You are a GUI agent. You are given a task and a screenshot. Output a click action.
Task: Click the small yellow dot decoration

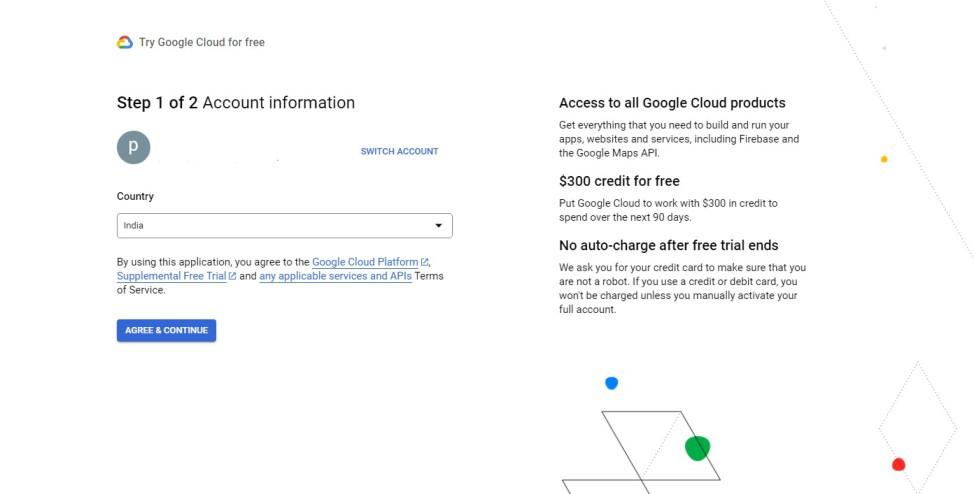(x=884, y=159)
